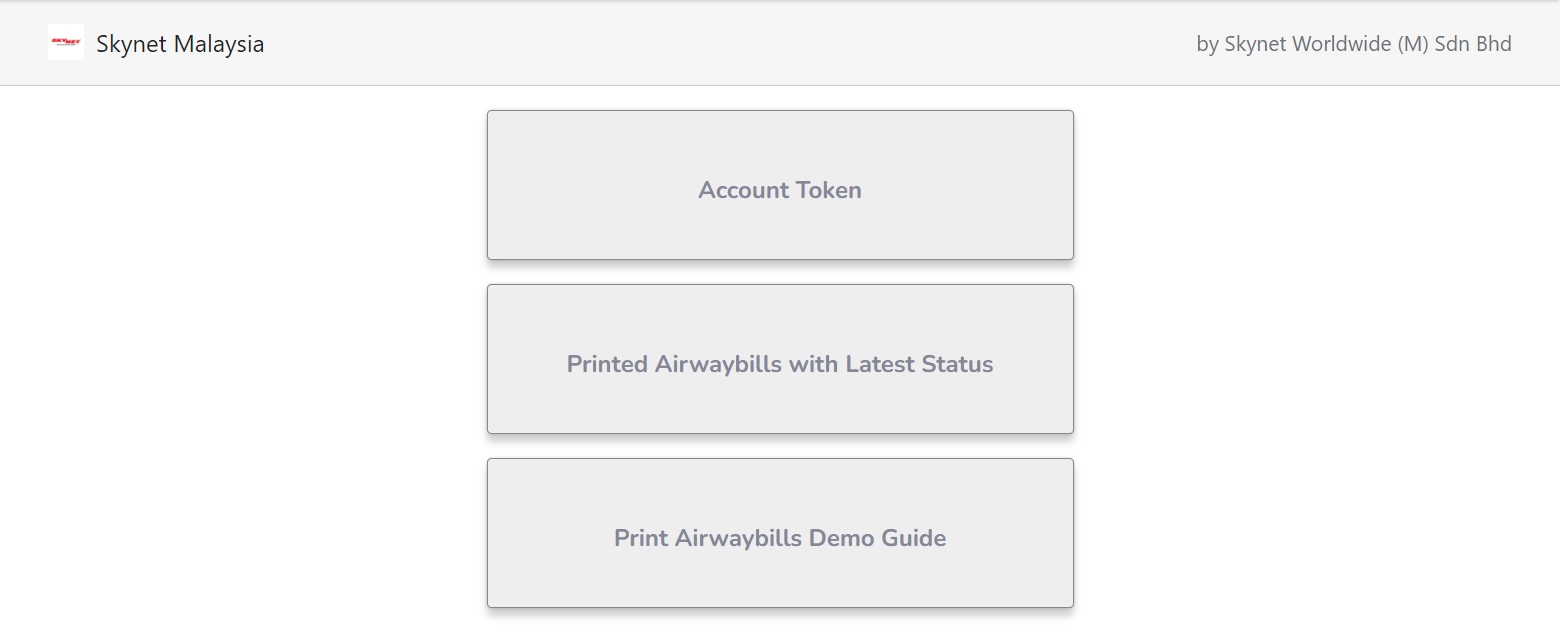
Task: Launch the airwaybill printing demo guide
Action: [x=780, y=533]
